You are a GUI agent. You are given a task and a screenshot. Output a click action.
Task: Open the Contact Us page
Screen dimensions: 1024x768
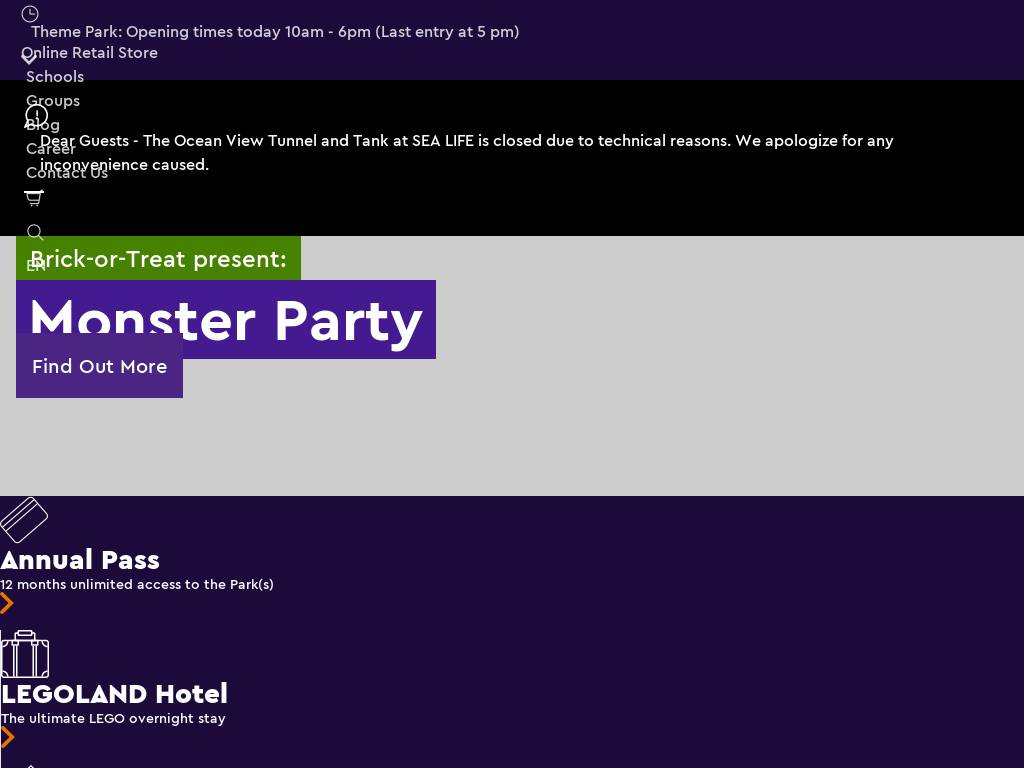pos(67,173)
